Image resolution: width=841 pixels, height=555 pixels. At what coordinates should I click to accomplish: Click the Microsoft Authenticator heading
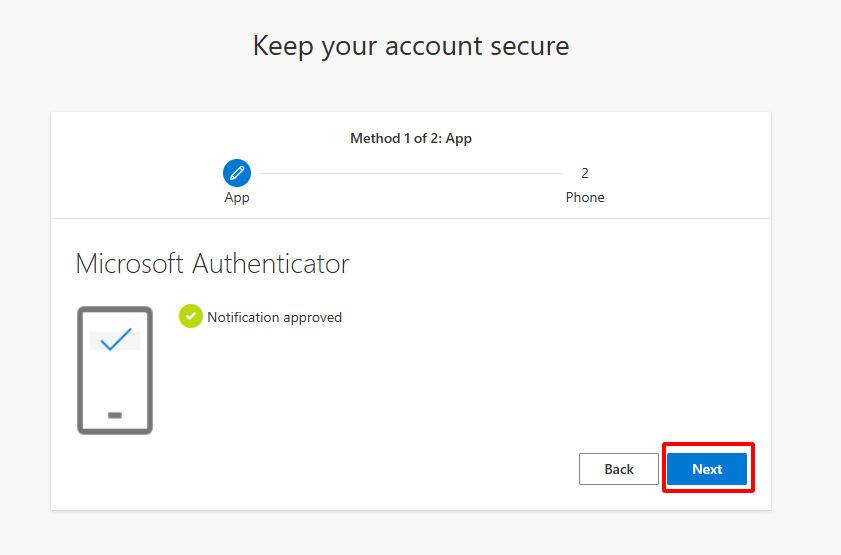click(x=212, y=263)
